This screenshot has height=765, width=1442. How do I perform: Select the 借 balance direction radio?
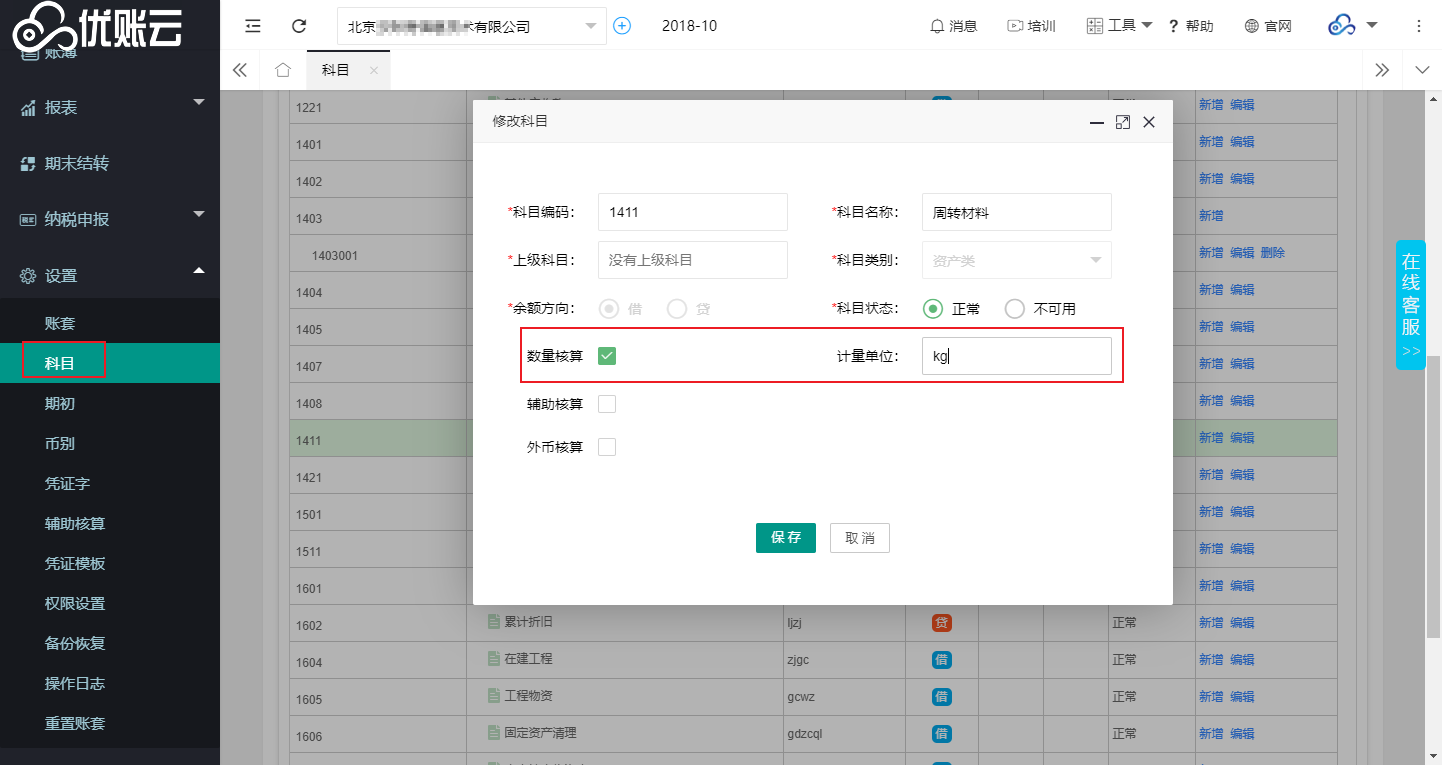point(608,309)
